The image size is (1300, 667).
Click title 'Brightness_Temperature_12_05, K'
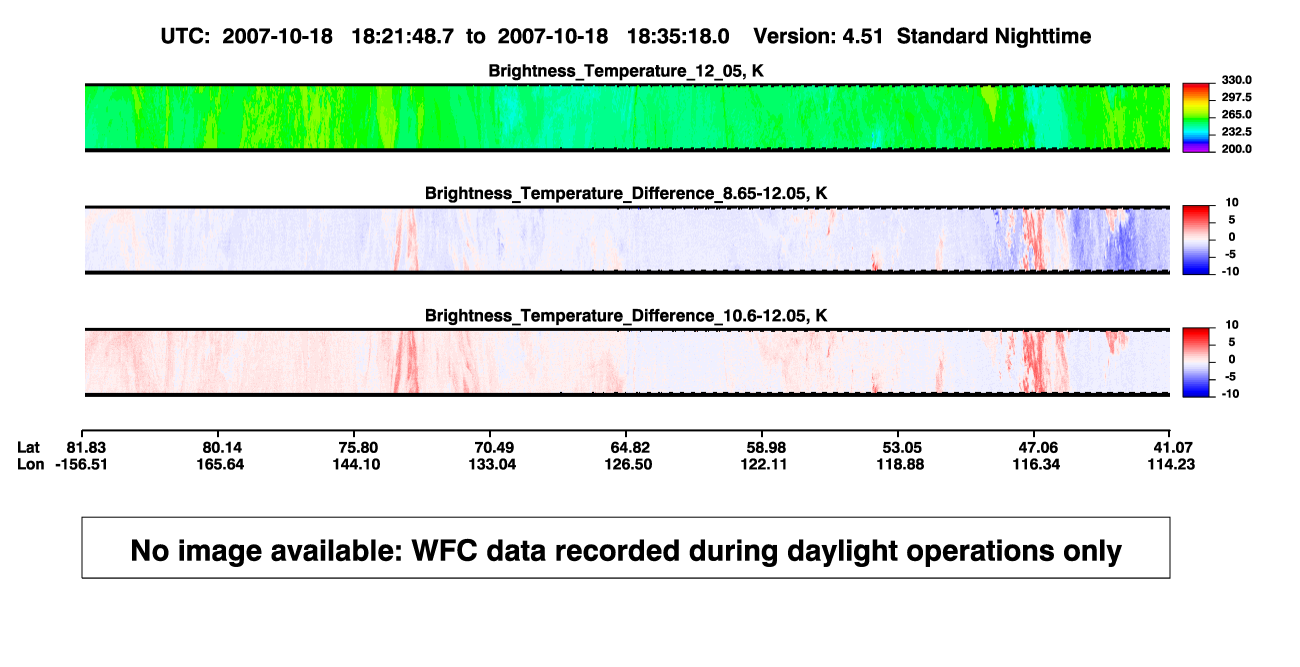coord(627,71)
